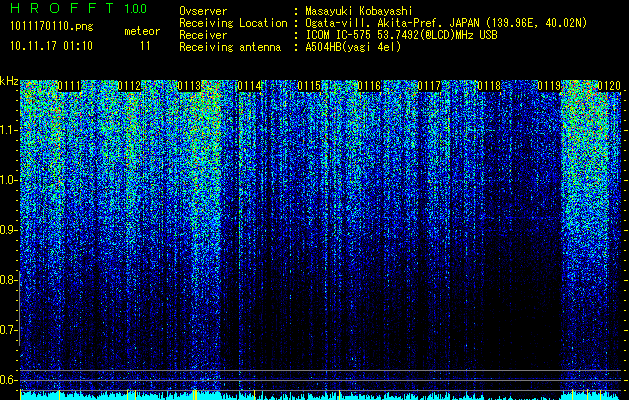Image resolution: width=629 pixels, height=400 pixels.
Task: Click the 0117 time marker
Action: click(x=429, y=86)
